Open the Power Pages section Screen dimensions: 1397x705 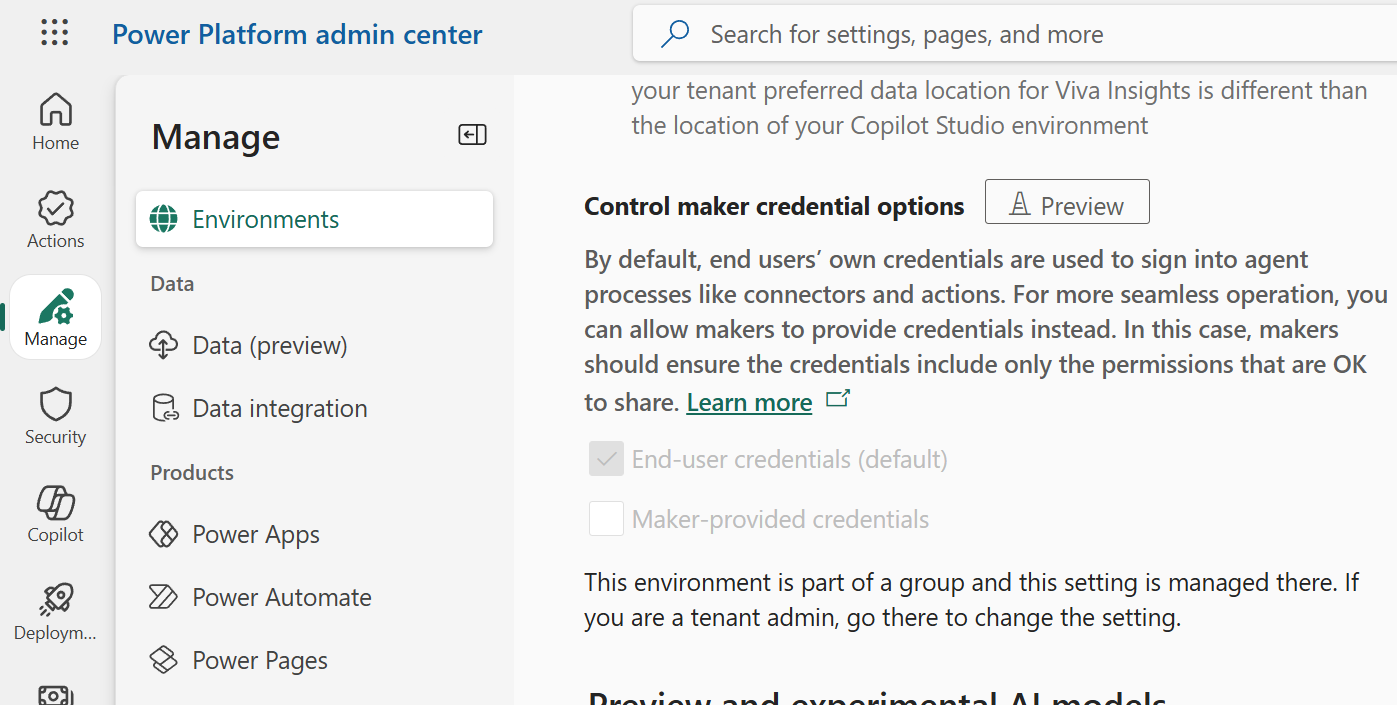[x=260, y=659]
